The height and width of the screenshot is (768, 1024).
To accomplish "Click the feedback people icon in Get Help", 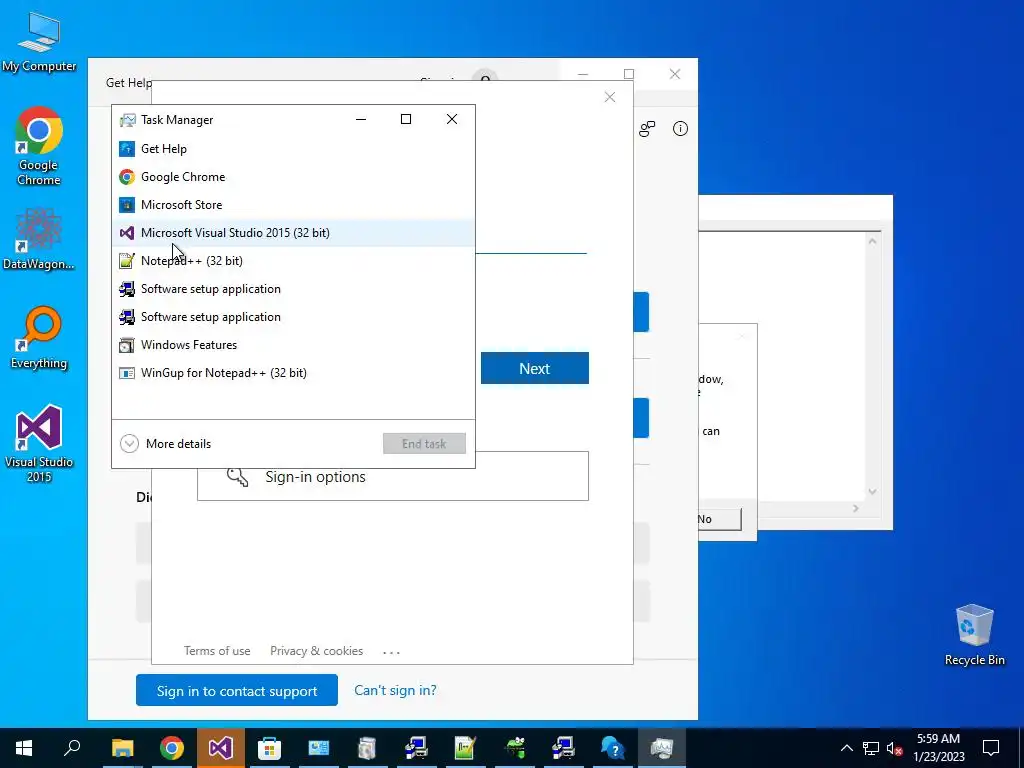I will (x=647, y=129).
